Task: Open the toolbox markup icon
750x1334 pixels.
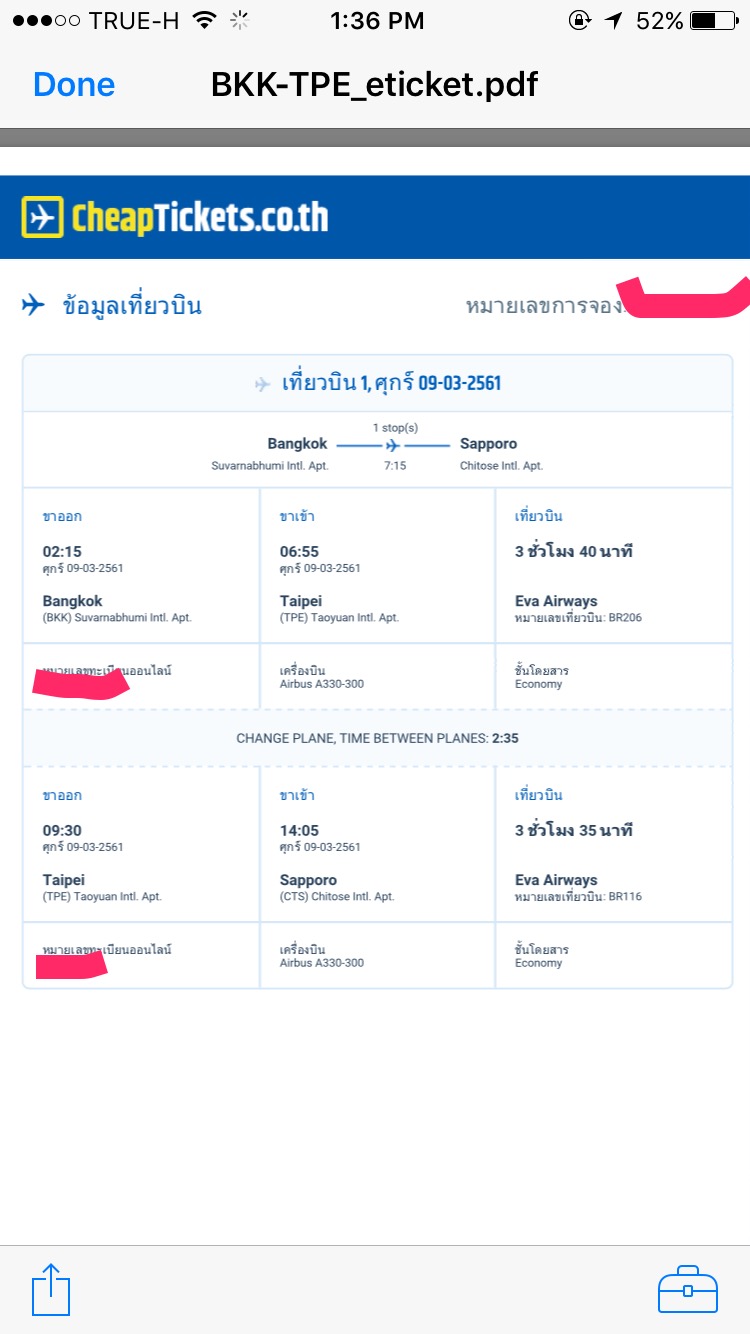Action: click(687, 1289)
